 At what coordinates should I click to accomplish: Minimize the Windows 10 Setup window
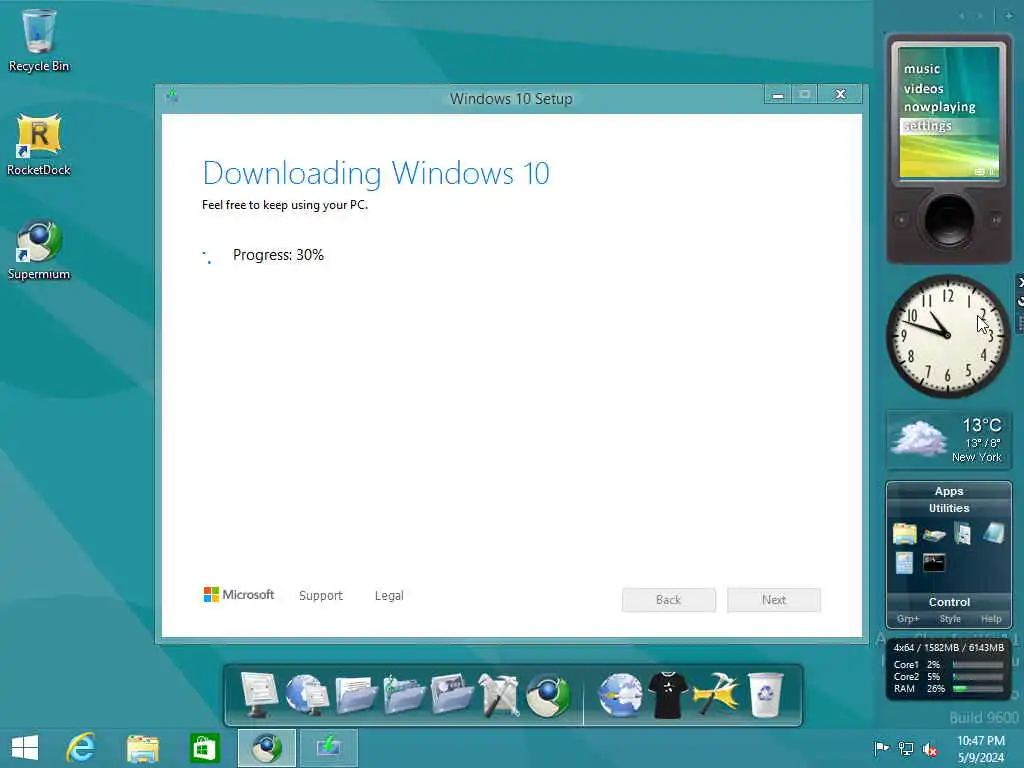coord(778,95)
